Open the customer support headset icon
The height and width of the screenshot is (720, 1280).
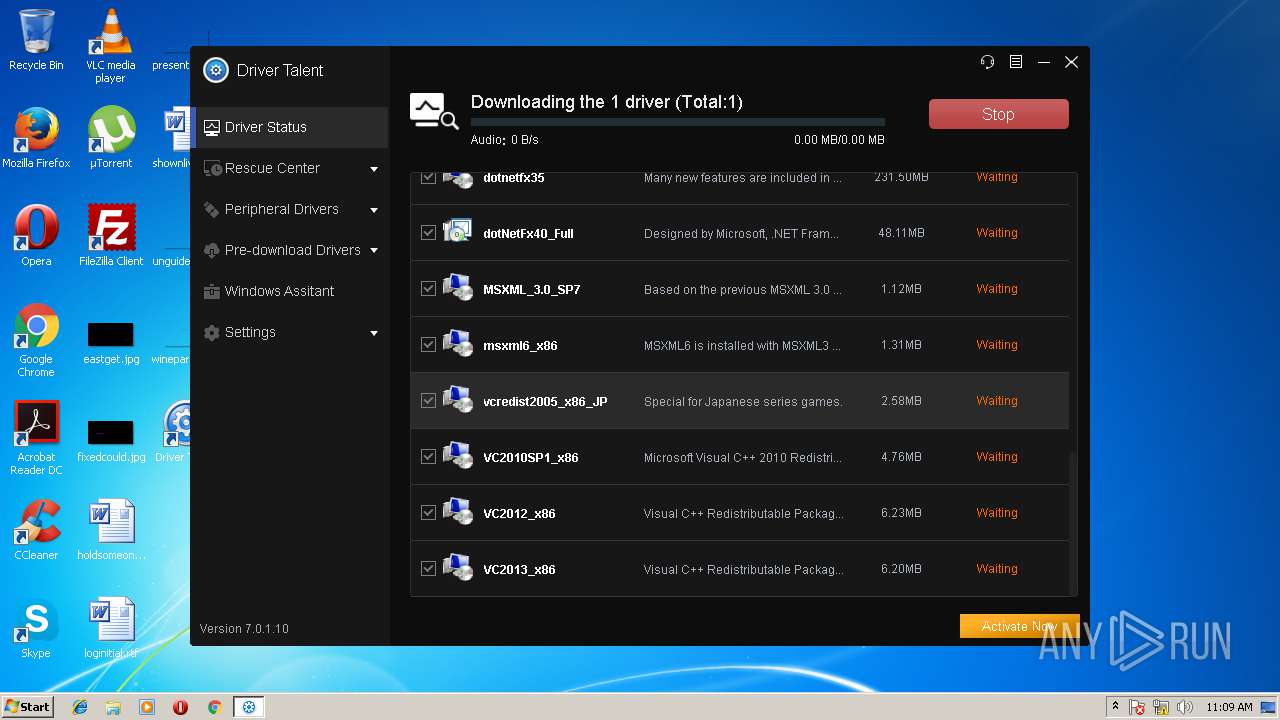988,62
